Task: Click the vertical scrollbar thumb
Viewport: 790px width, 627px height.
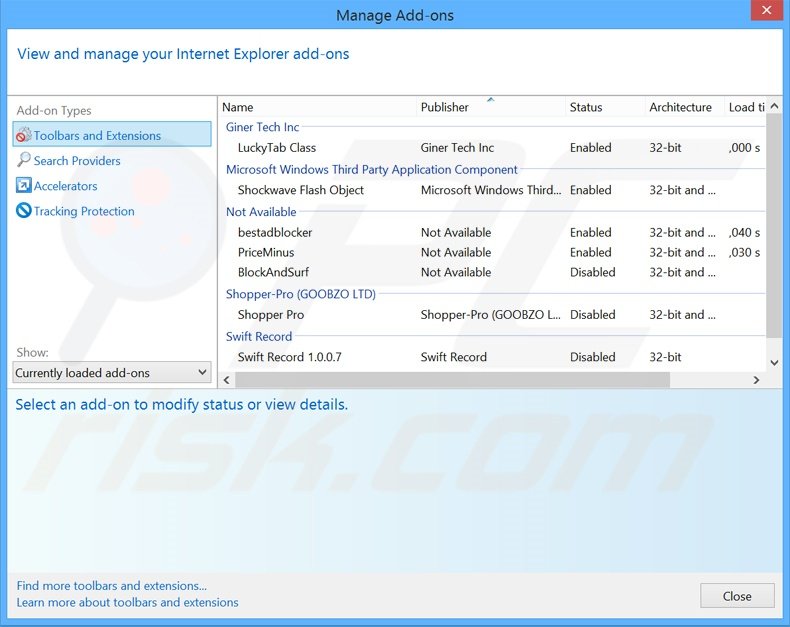Action: pyautogui.click(x=774, y=225)
